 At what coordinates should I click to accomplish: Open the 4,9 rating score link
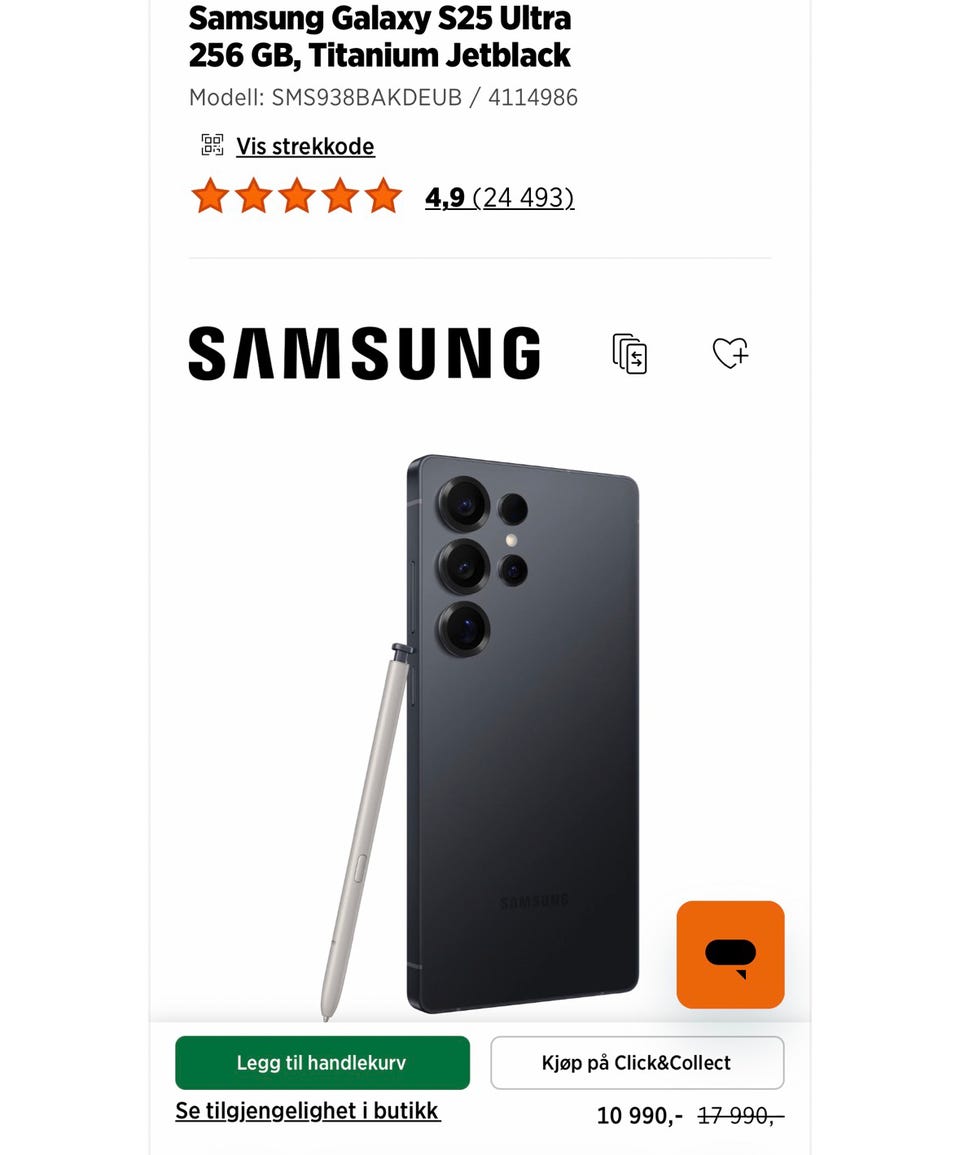tap(444, 197)
